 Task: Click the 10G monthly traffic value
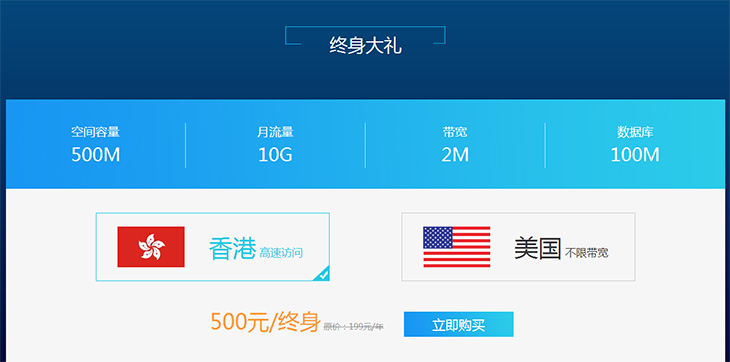click(275, 155)
